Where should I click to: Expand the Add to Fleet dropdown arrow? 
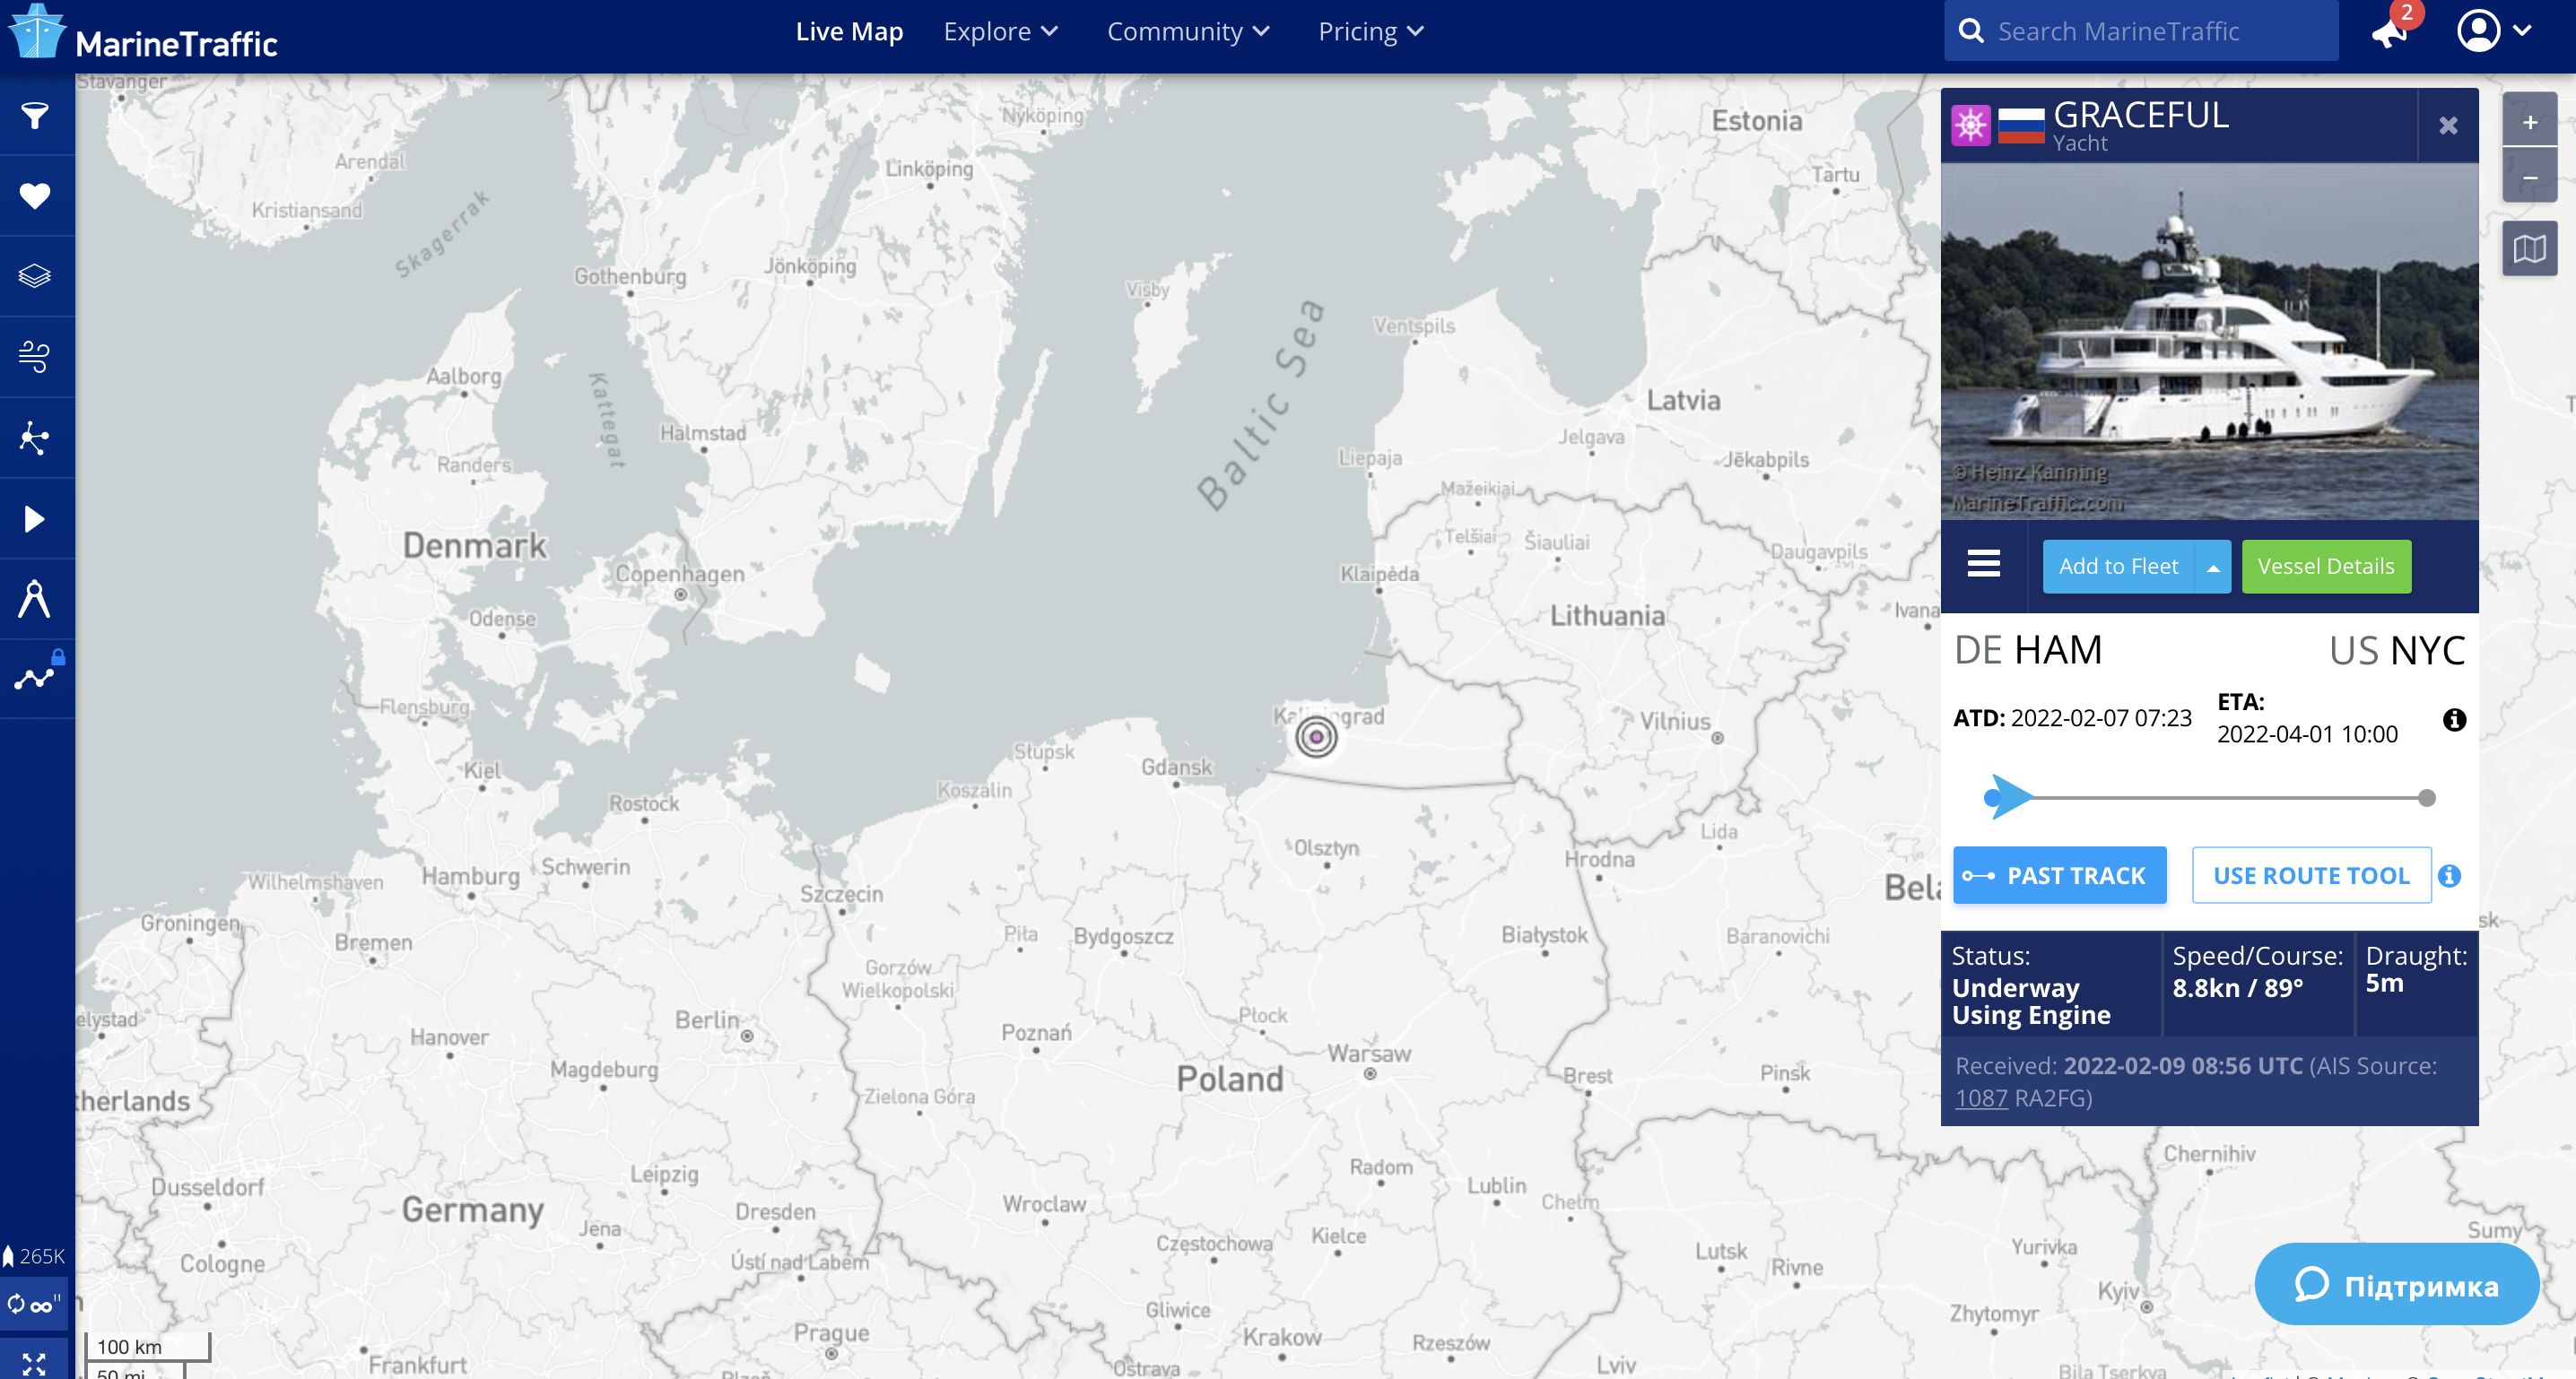pyautogui.click(x=2213, y=567)
